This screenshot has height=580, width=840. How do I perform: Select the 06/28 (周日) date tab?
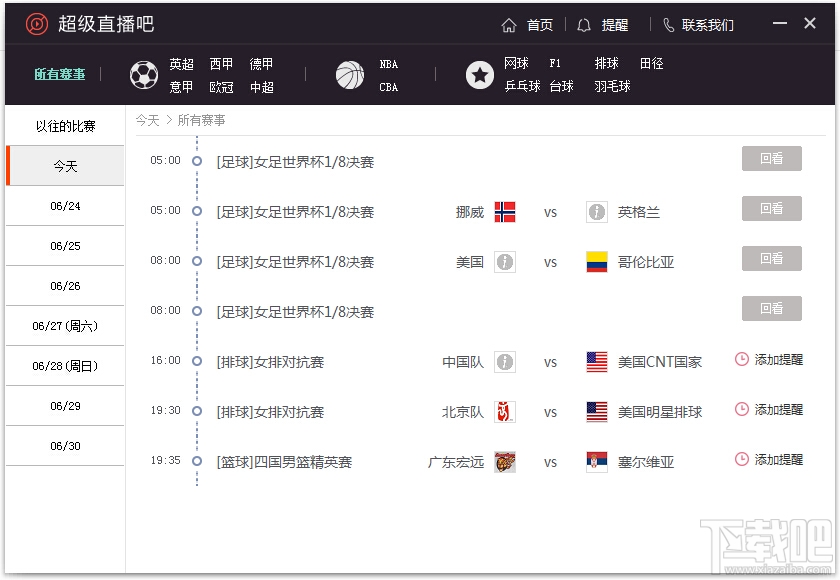click(65, 366)
